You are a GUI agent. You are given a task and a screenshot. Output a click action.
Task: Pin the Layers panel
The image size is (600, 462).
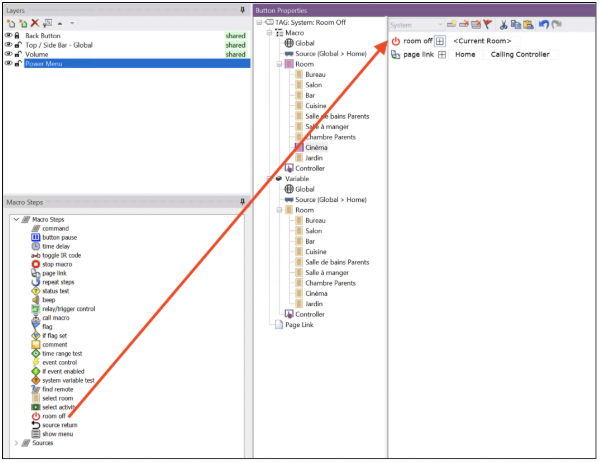click(243, 8)
